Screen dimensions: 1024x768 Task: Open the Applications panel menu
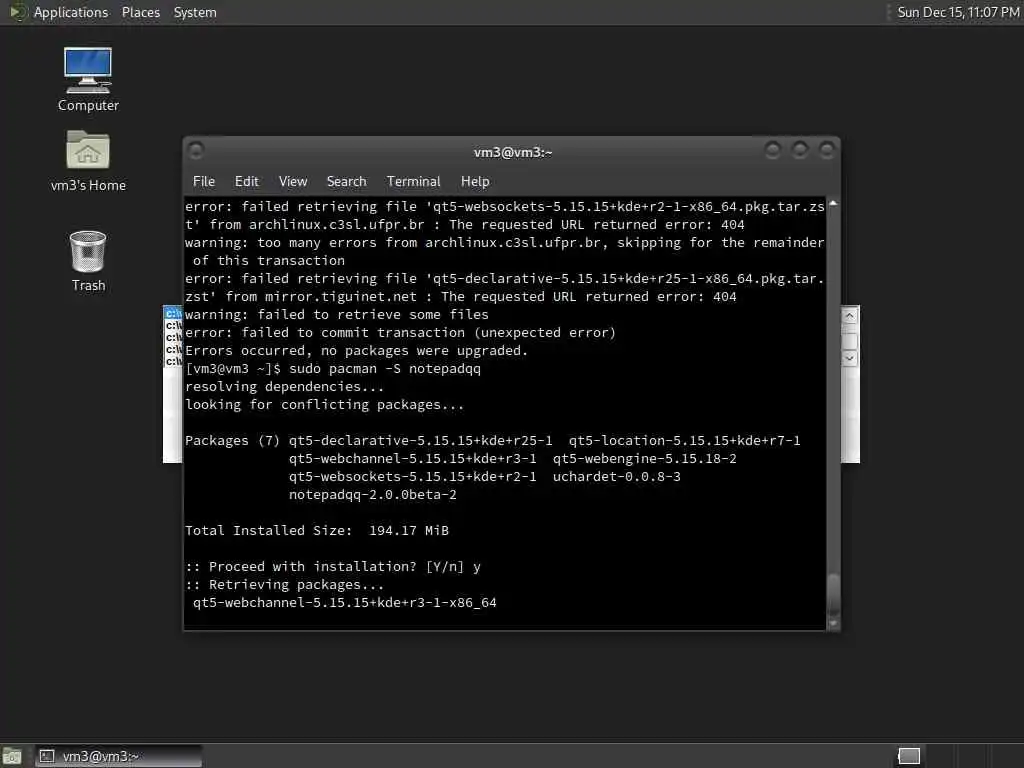71,12
